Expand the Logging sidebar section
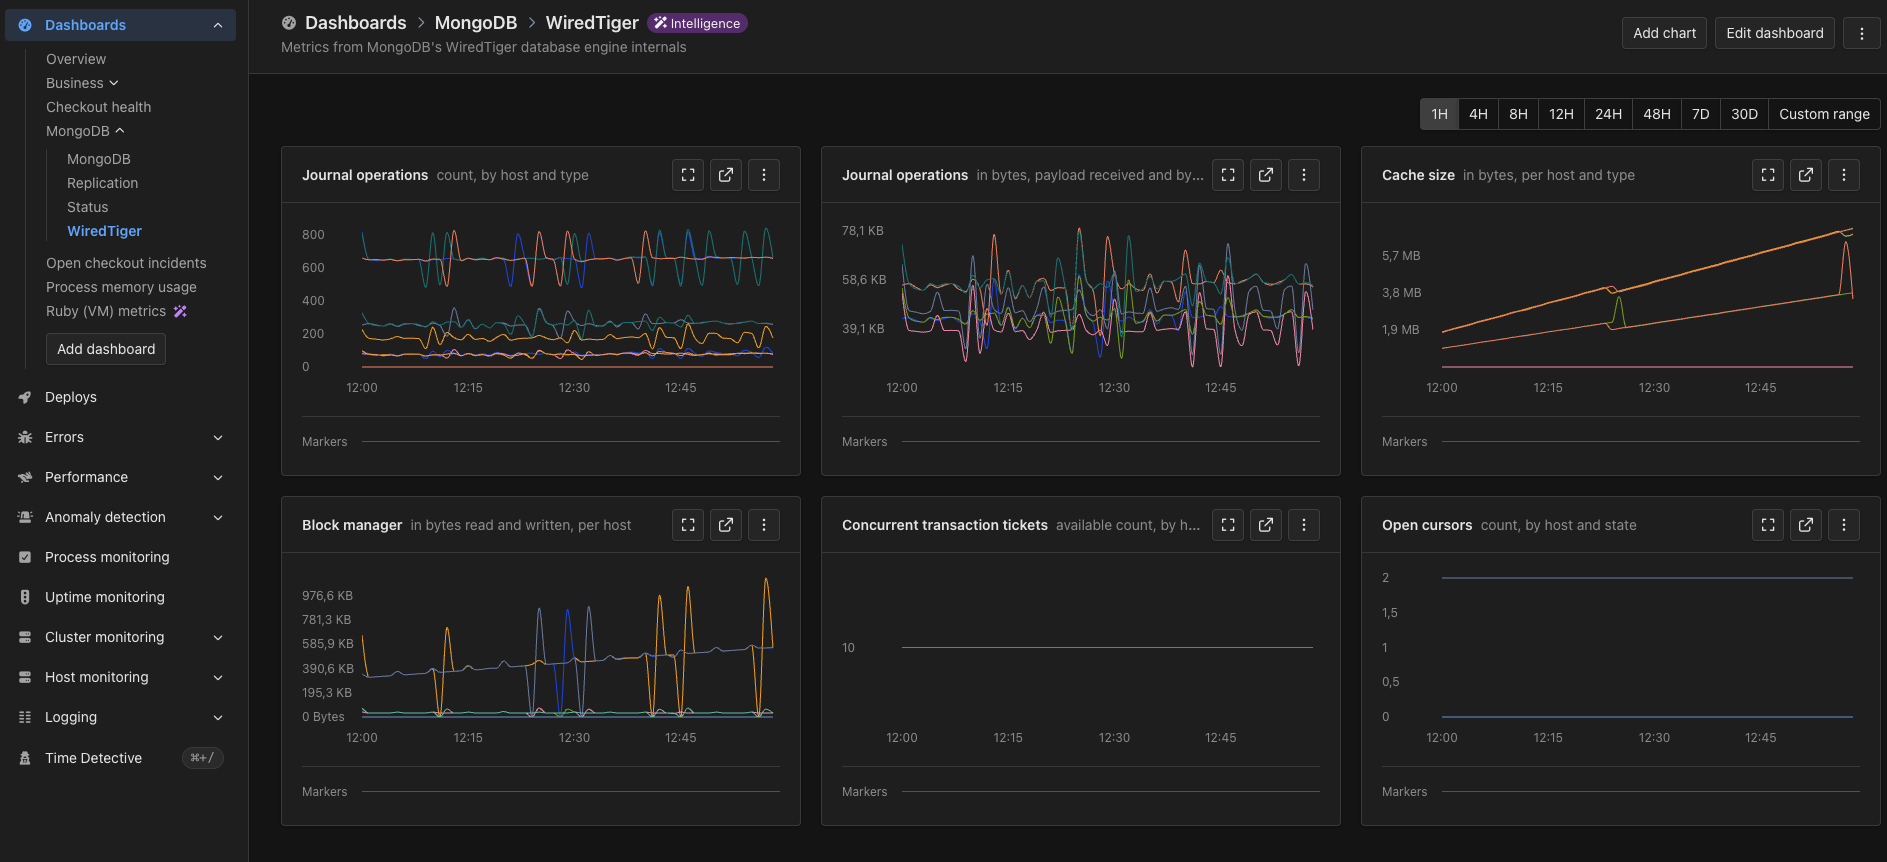The width and height of the screenshot is (1887, 862). (x=218, y=717)
